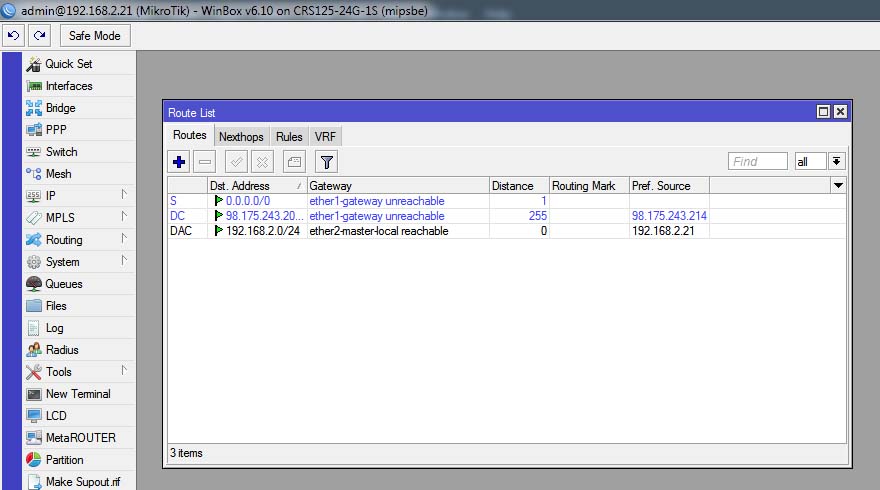
Task: Select the 0.0.0.0/0 static route row
Action: point(507,201)
